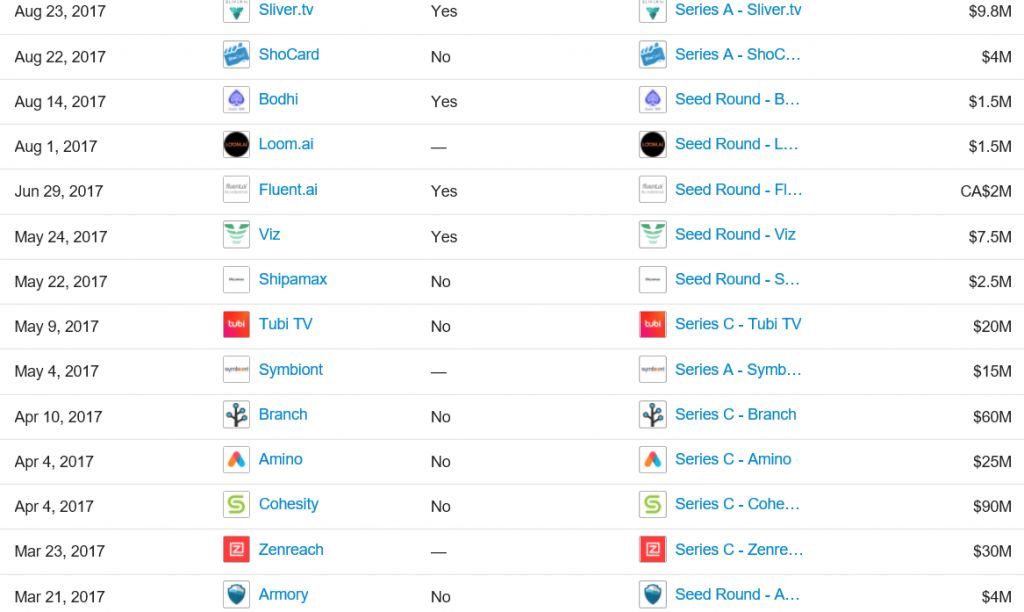Open the Series C - Tubi TV funding link
The width and height of the screenshot is (1024, 612).
coord(738,324)
